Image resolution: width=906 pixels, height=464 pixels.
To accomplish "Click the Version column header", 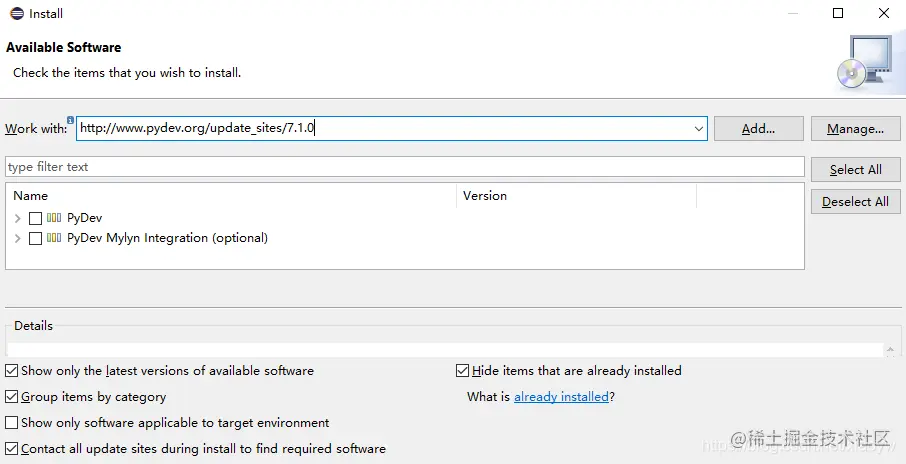I will pos(577,196).
